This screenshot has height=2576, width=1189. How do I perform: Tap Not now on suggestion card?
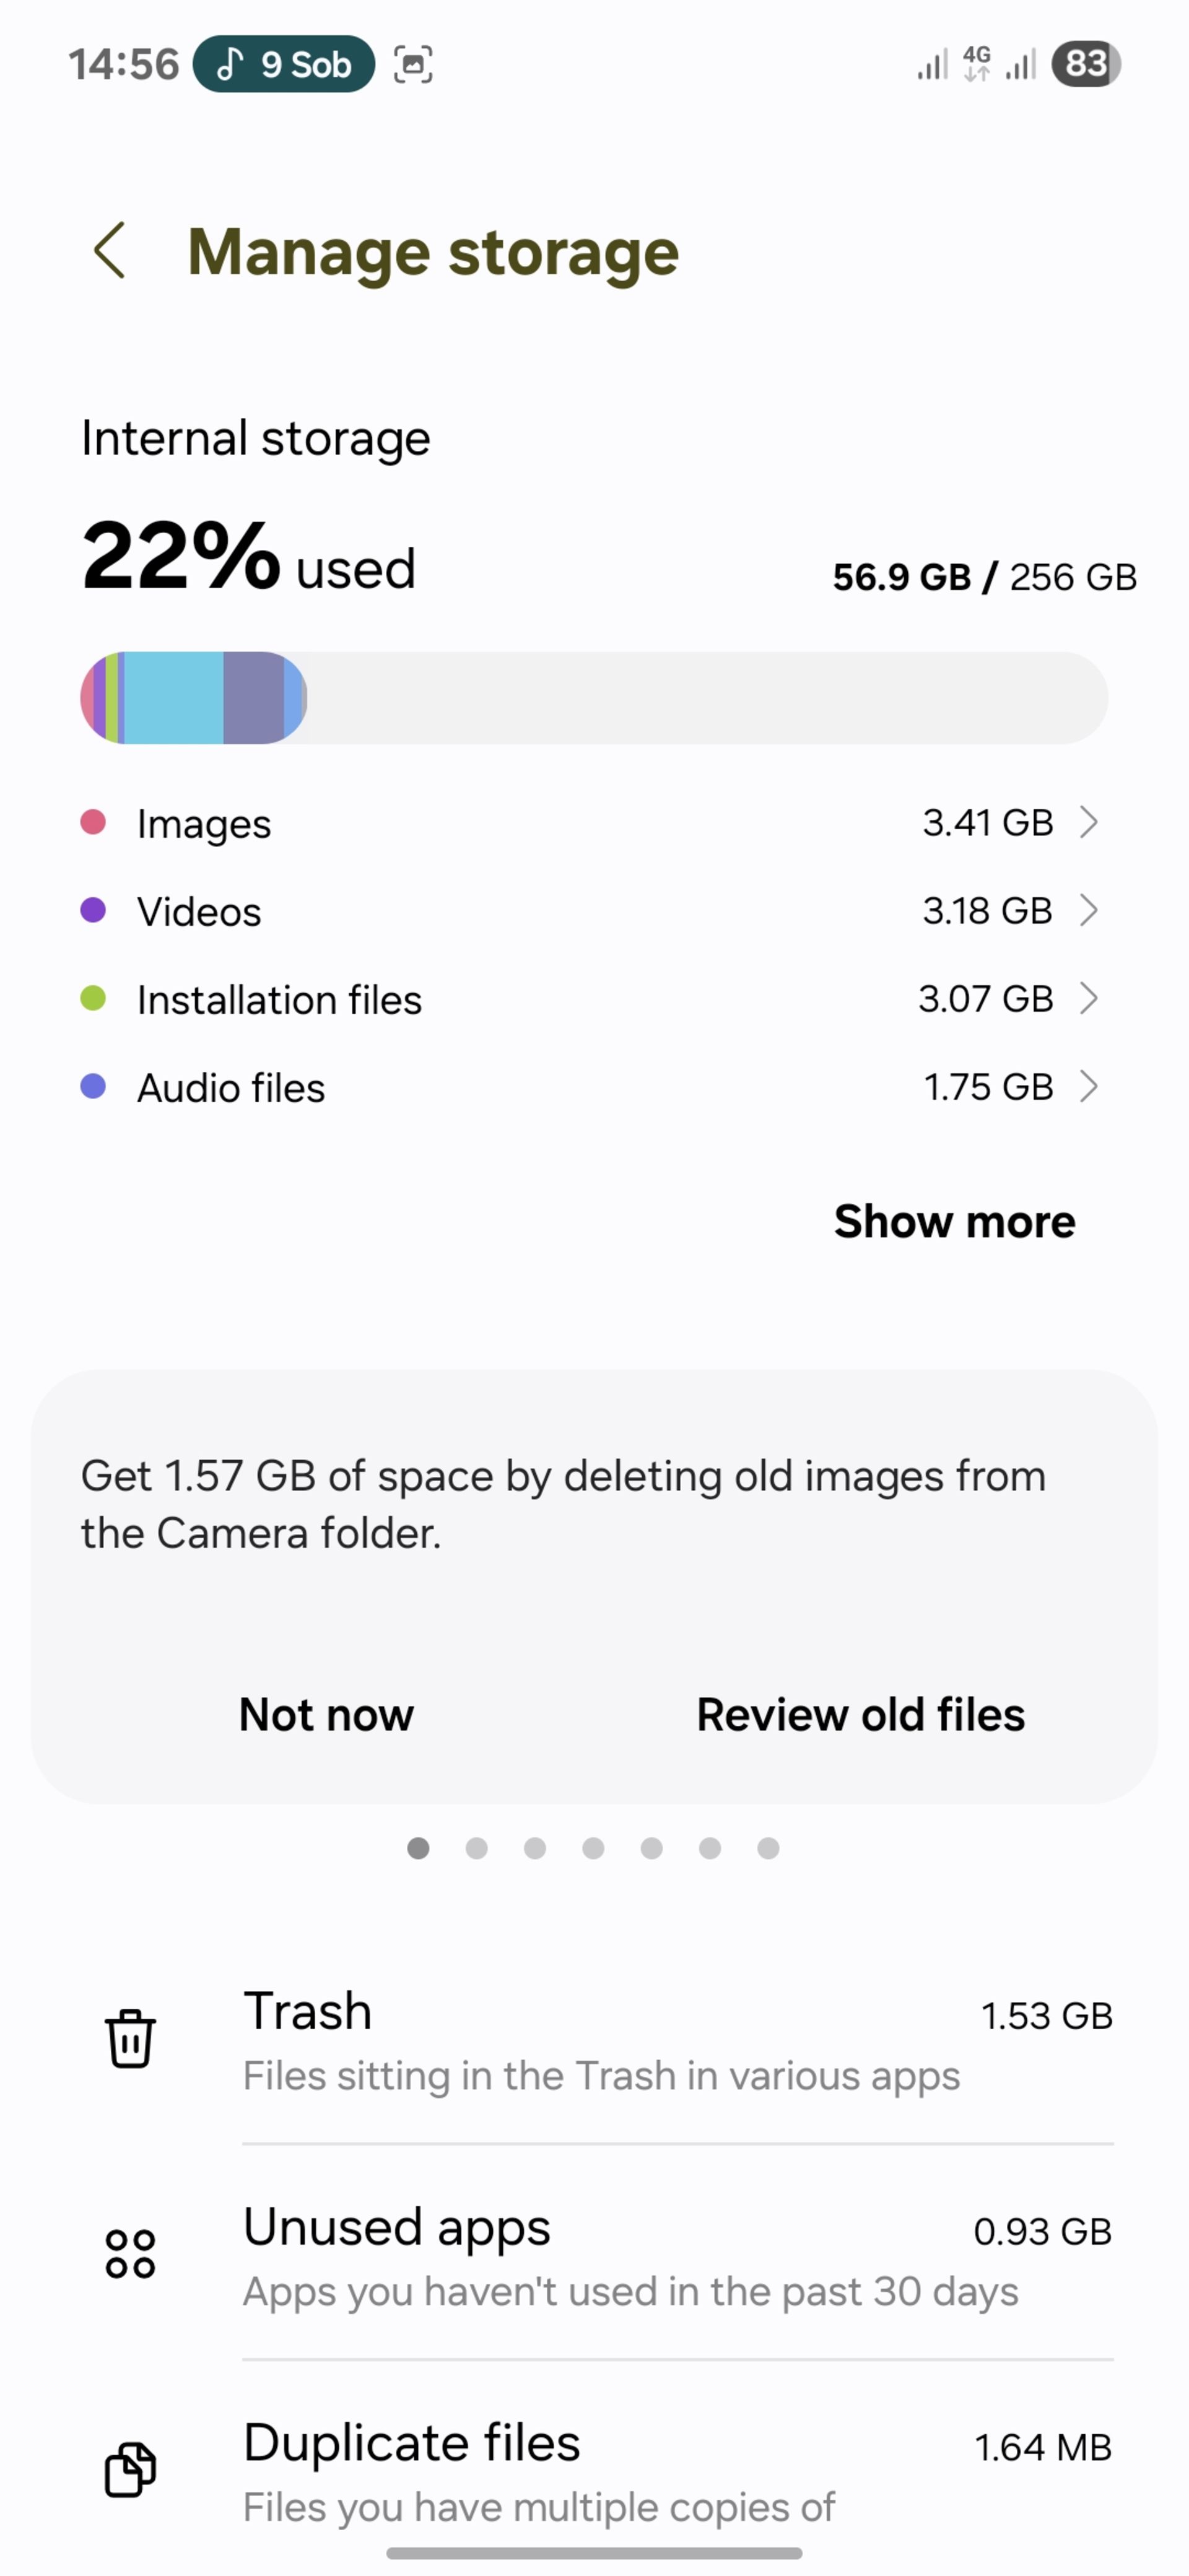(x=326, y=1714)
